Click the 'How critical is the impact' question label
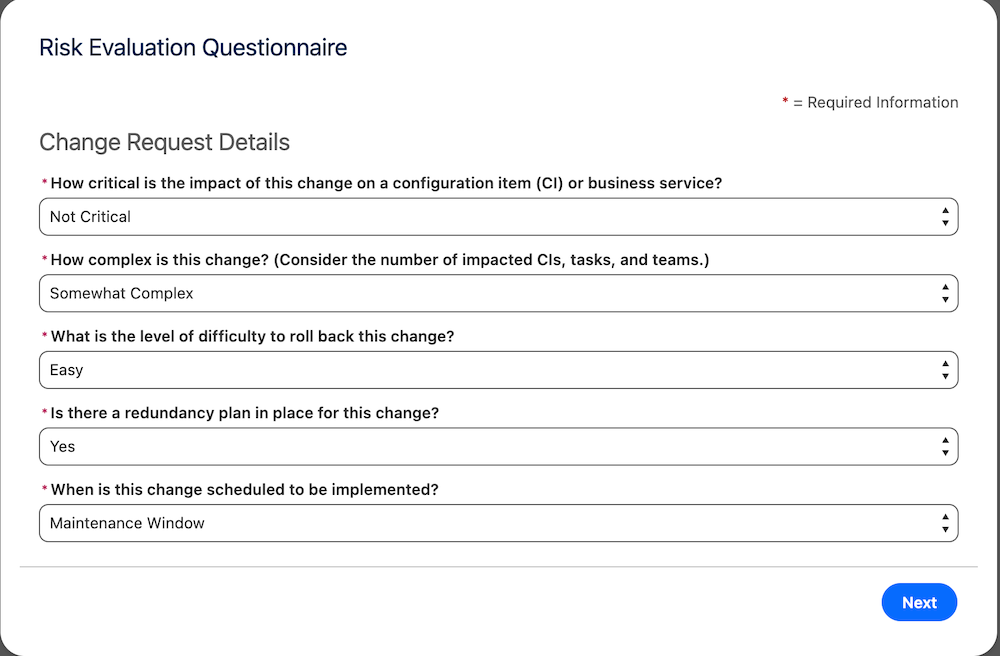 pos(386,183)
